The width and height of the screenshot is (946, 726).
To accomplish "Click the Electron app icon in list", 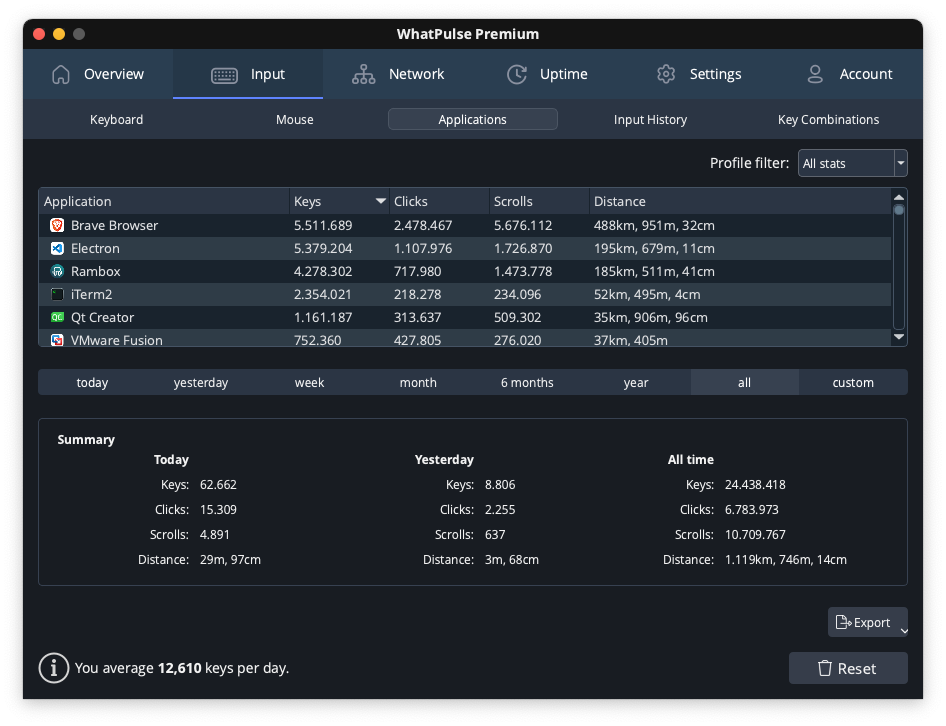I will pyautogui.click(x=57, y=248).
